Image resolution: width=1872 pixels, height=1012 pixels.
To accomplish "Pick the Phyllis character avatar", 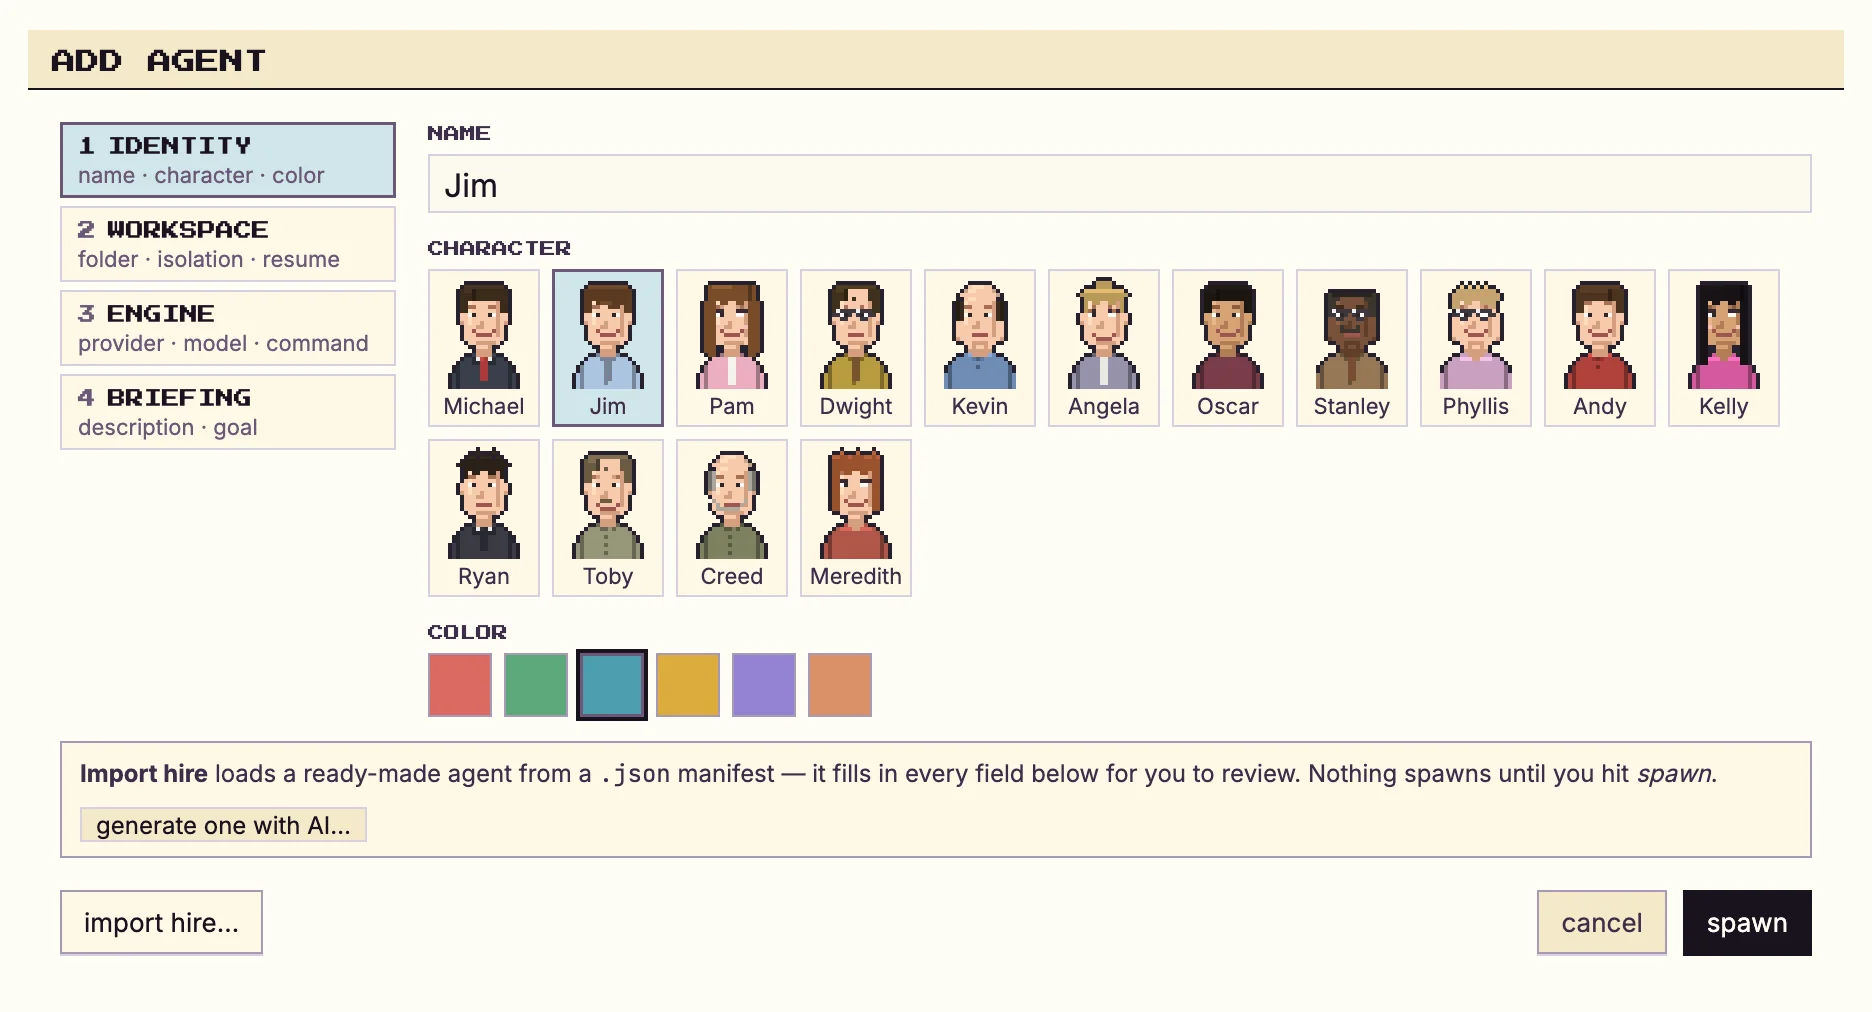I will (x=1476, y=348).
